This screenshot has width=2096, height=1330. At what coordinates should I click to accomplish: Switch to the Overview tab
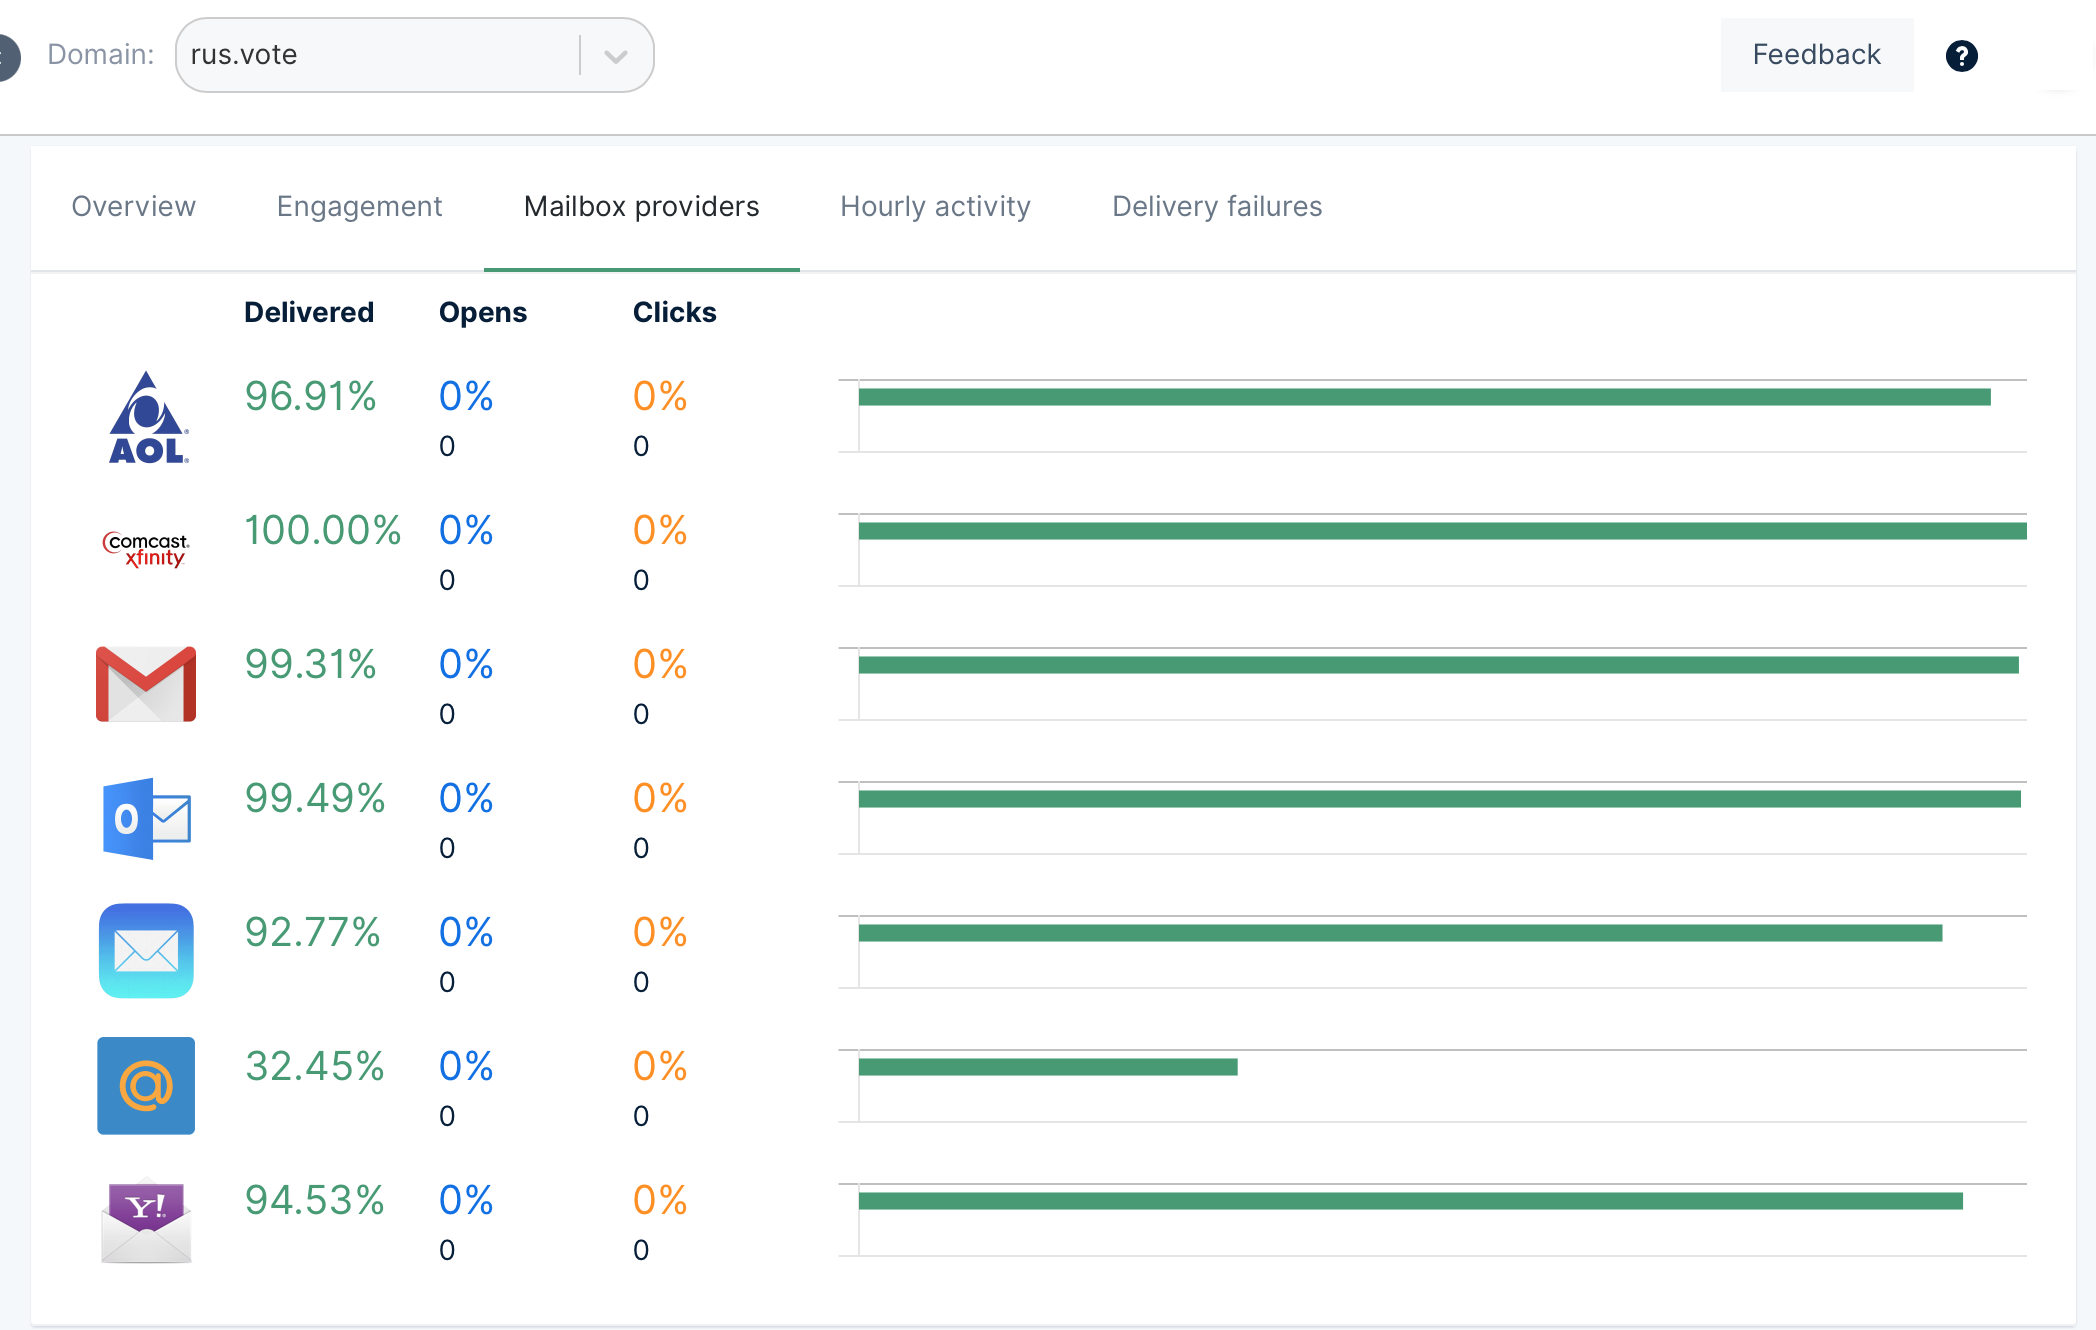click(133, 207)
